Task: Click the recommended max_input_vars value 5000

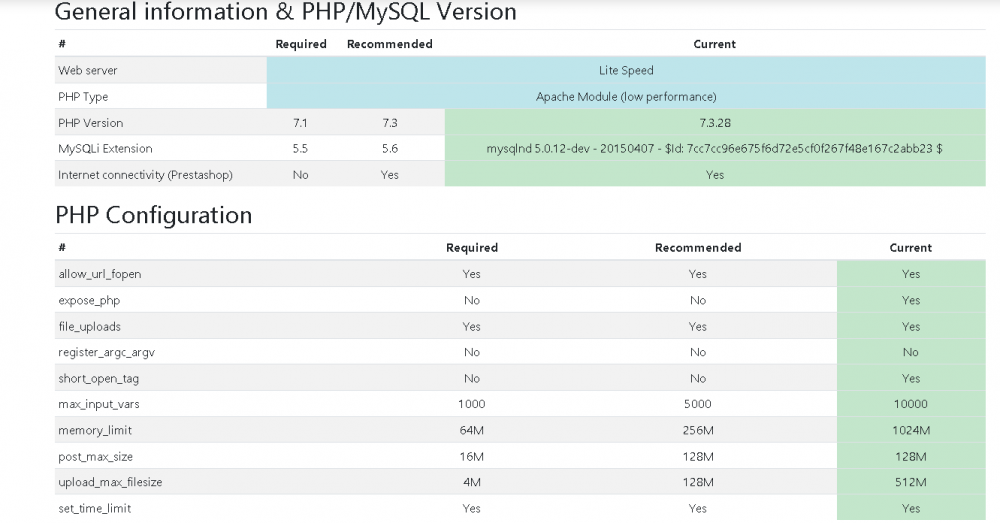Action: coord(698,404)
